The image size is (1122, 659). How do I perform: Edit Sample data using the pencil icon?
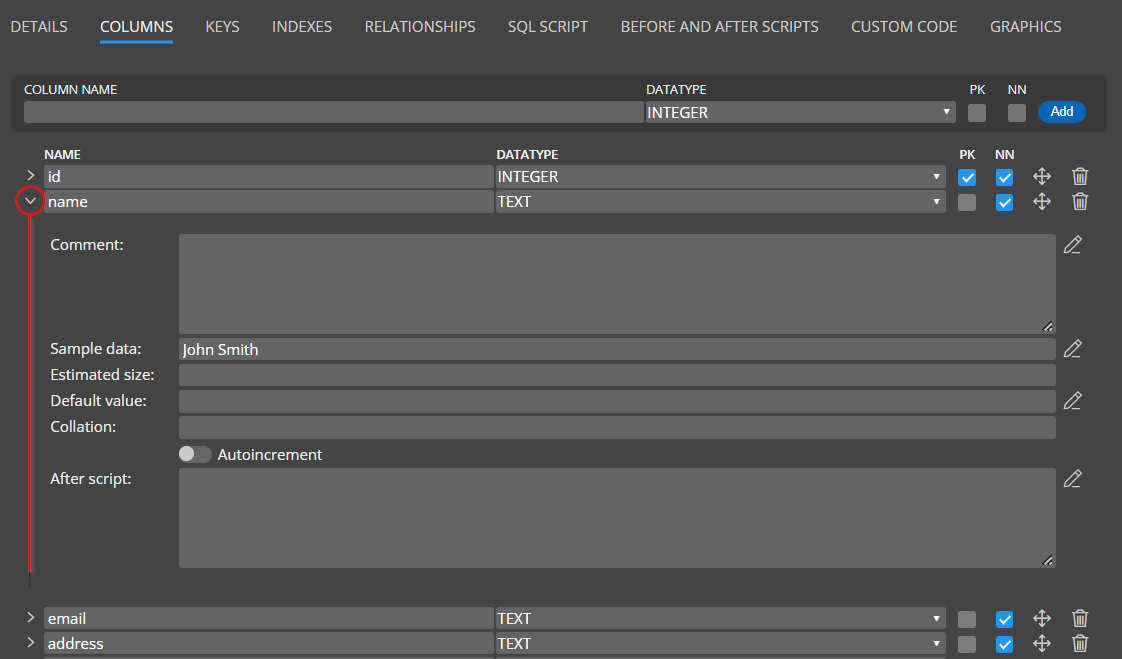pyautogui.click(x=1073, y=348)
